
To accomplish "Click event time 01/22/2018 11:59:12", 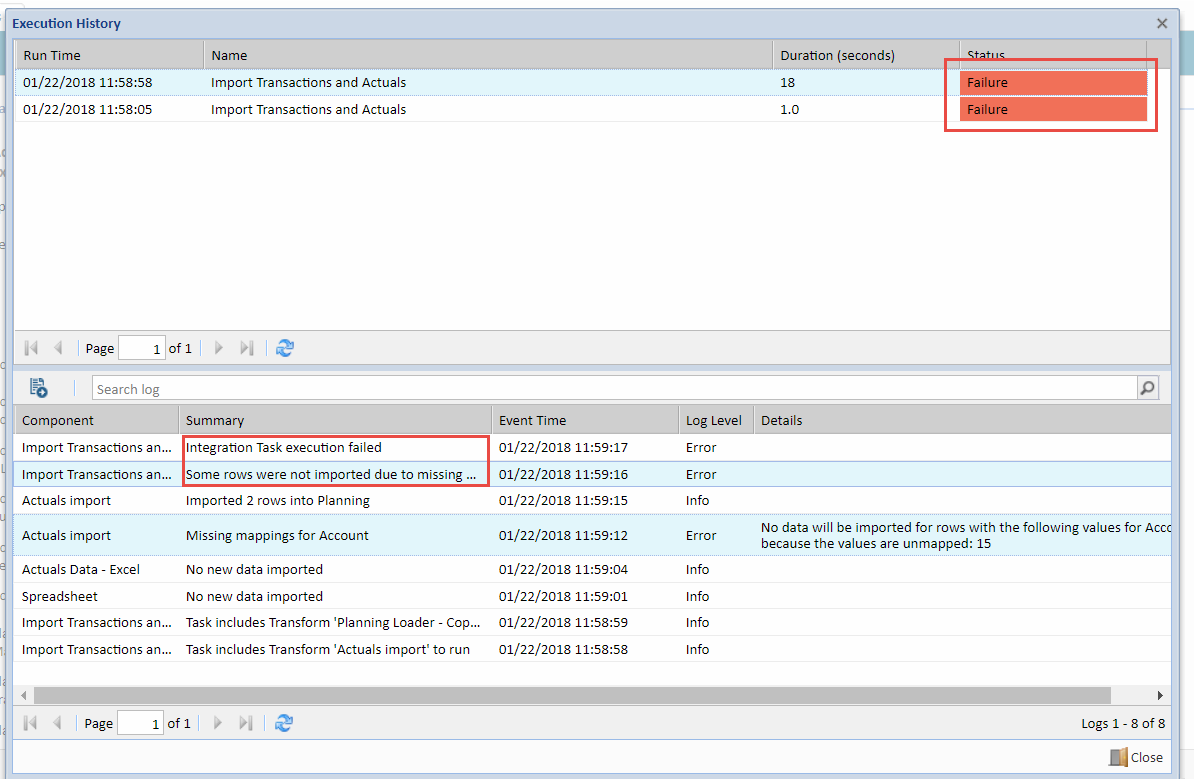I will click(x=563, y=535).
